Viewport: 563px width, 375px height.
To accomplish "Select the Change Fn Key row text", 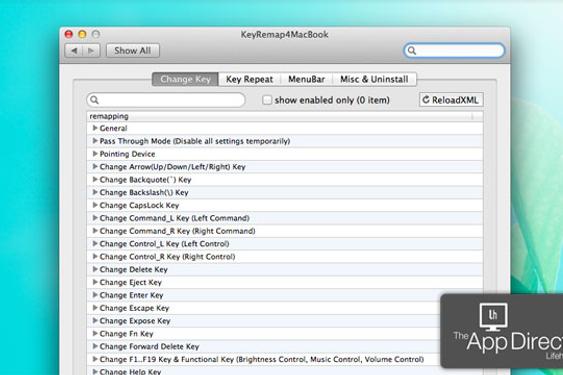I will 126,334.
